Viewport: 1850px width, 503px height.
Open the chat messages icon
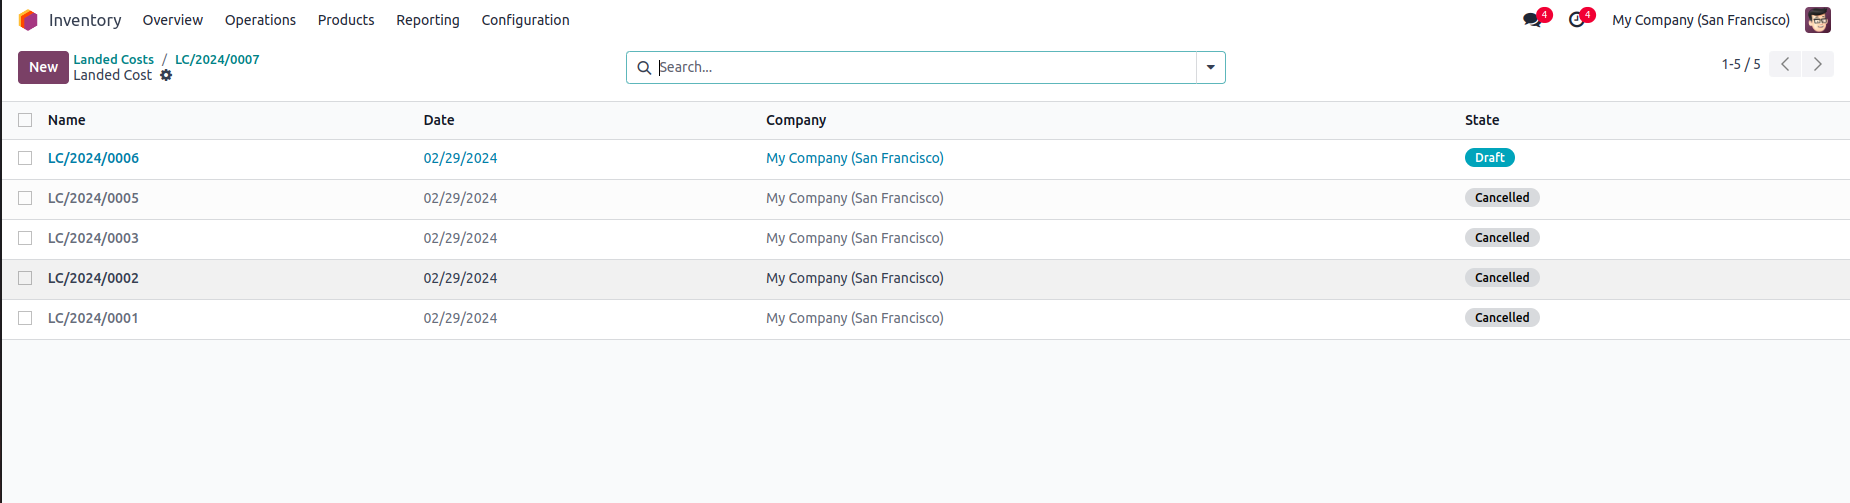point(1532,20)
